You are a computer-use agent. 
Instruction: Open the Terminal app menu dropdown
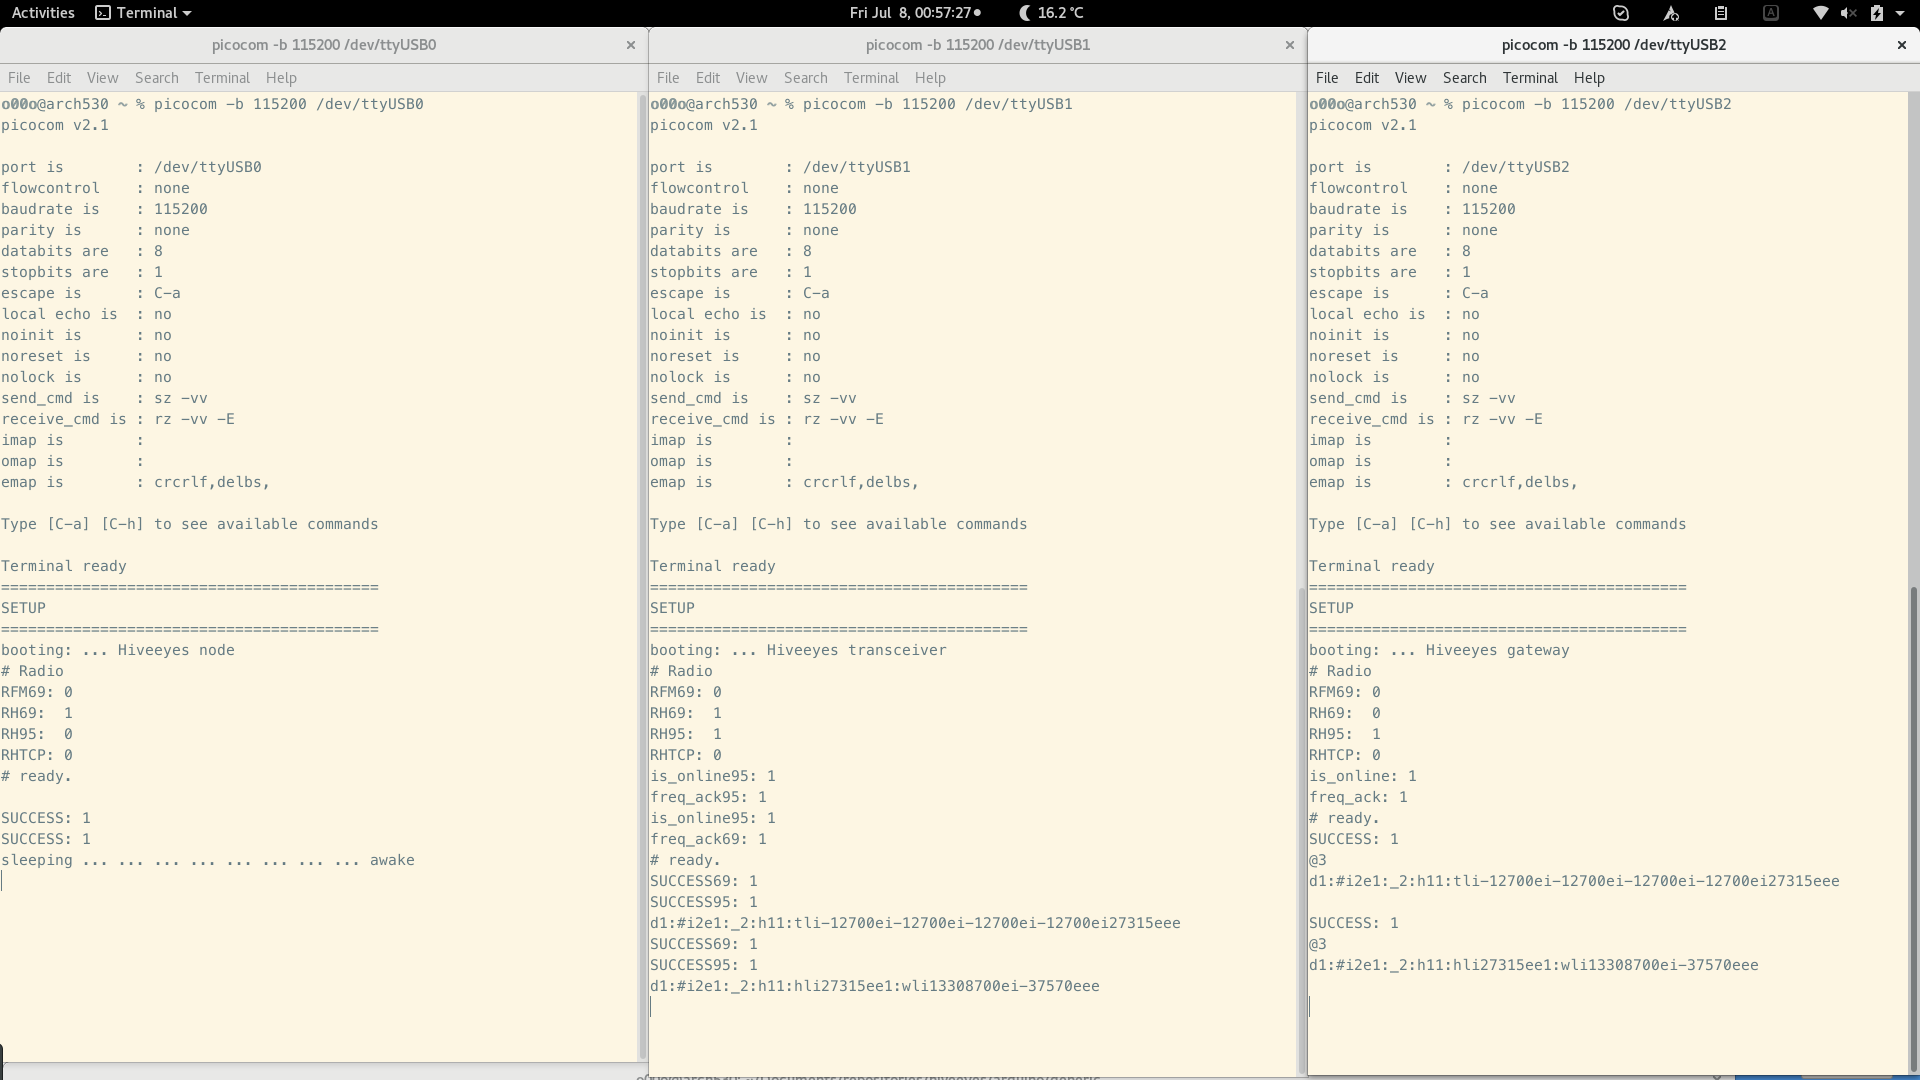[x=143, y=13]
